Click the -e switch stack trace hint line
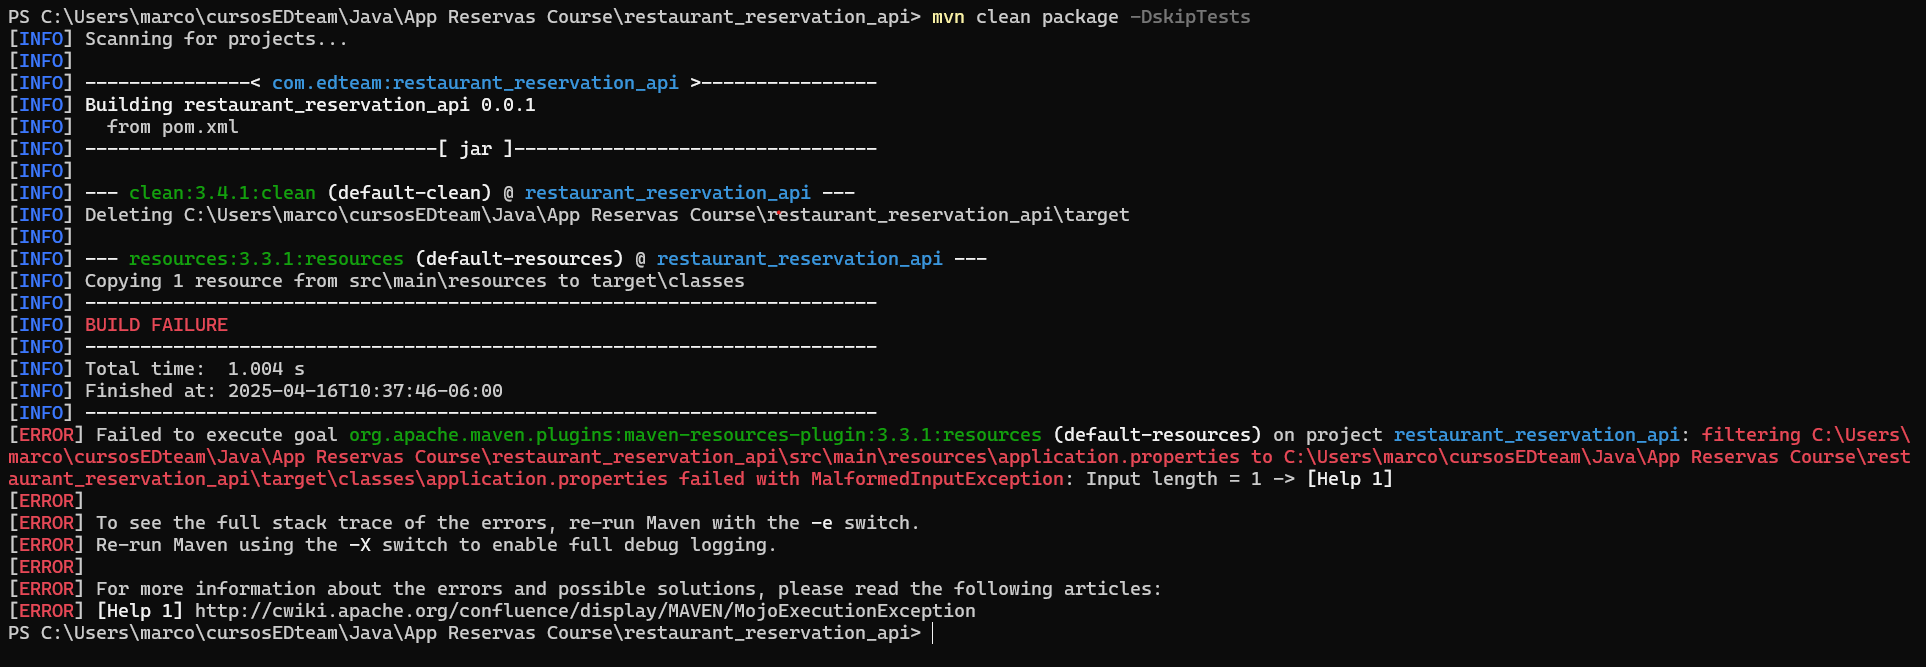This screenshot has width=1926, height=667. pos(507,523)
